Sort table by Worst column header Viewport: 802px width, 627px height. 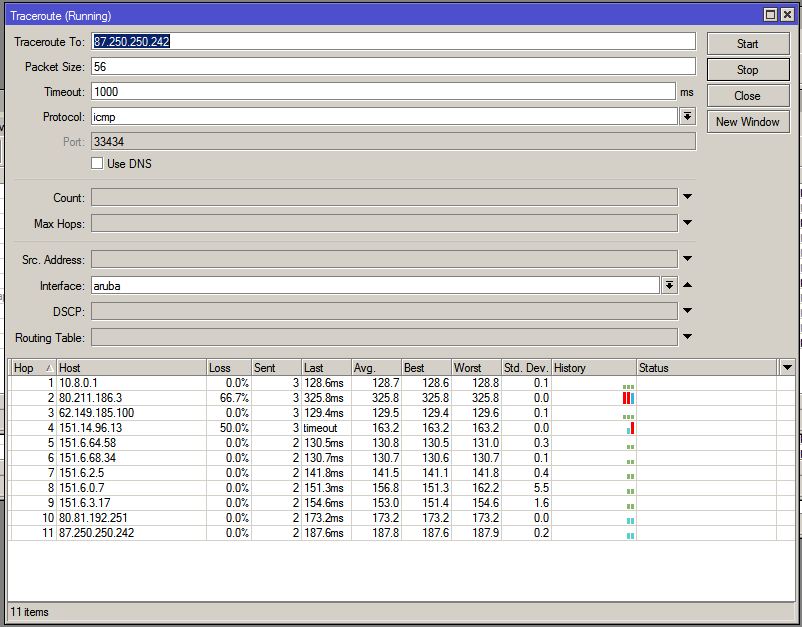477,368
